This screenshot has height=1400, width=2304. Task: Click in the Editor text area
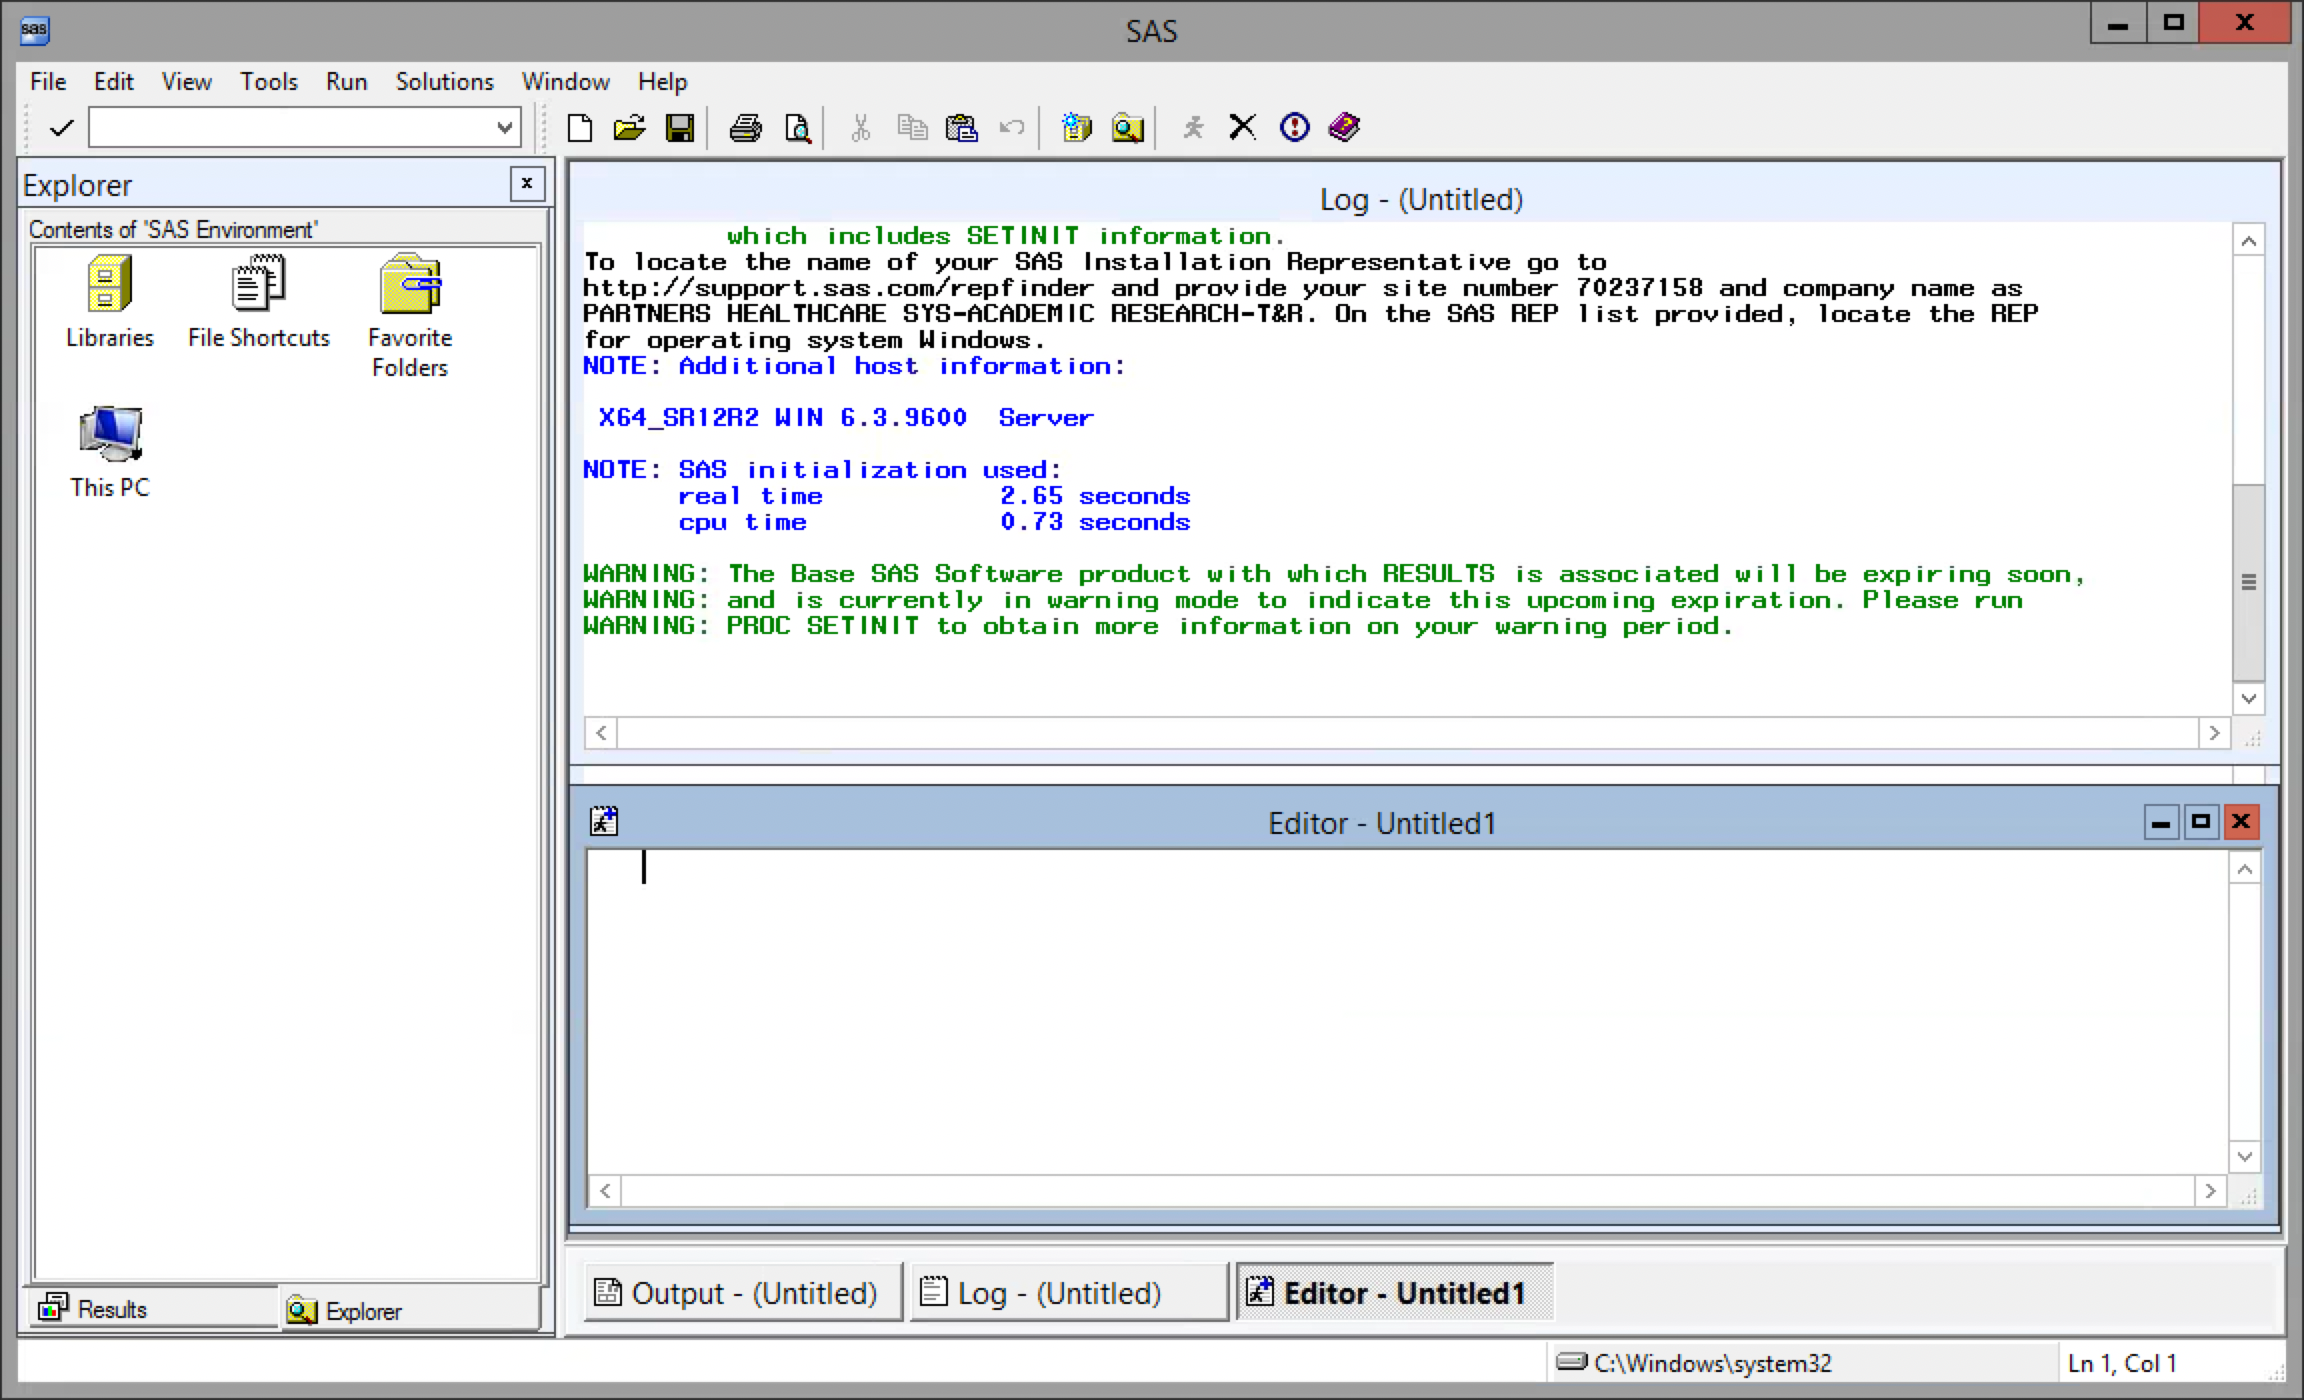click(x=1407, y=1012)
